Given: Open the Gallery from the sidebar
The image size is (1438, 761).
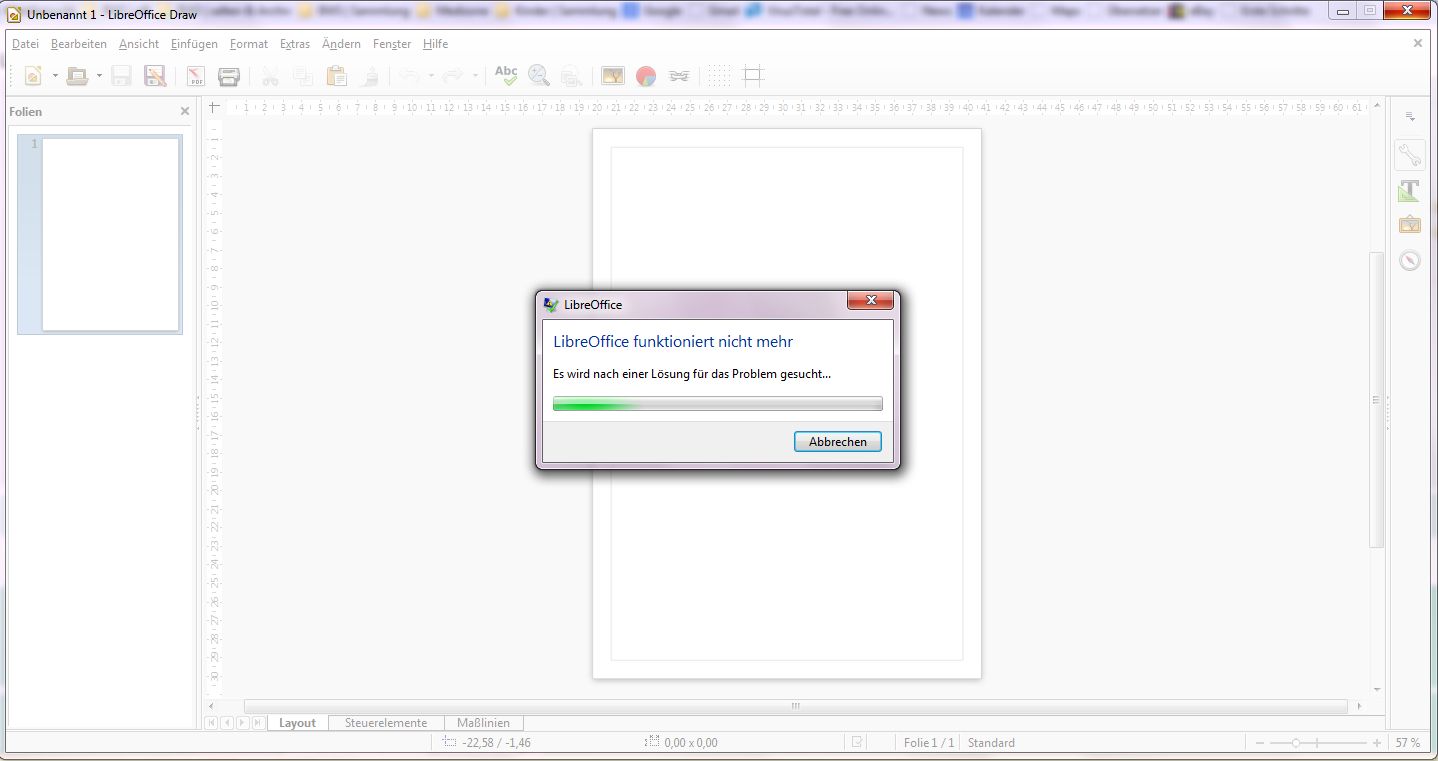Looking at the screenshot, I should pyautogui.click(x=1409, y=225).
